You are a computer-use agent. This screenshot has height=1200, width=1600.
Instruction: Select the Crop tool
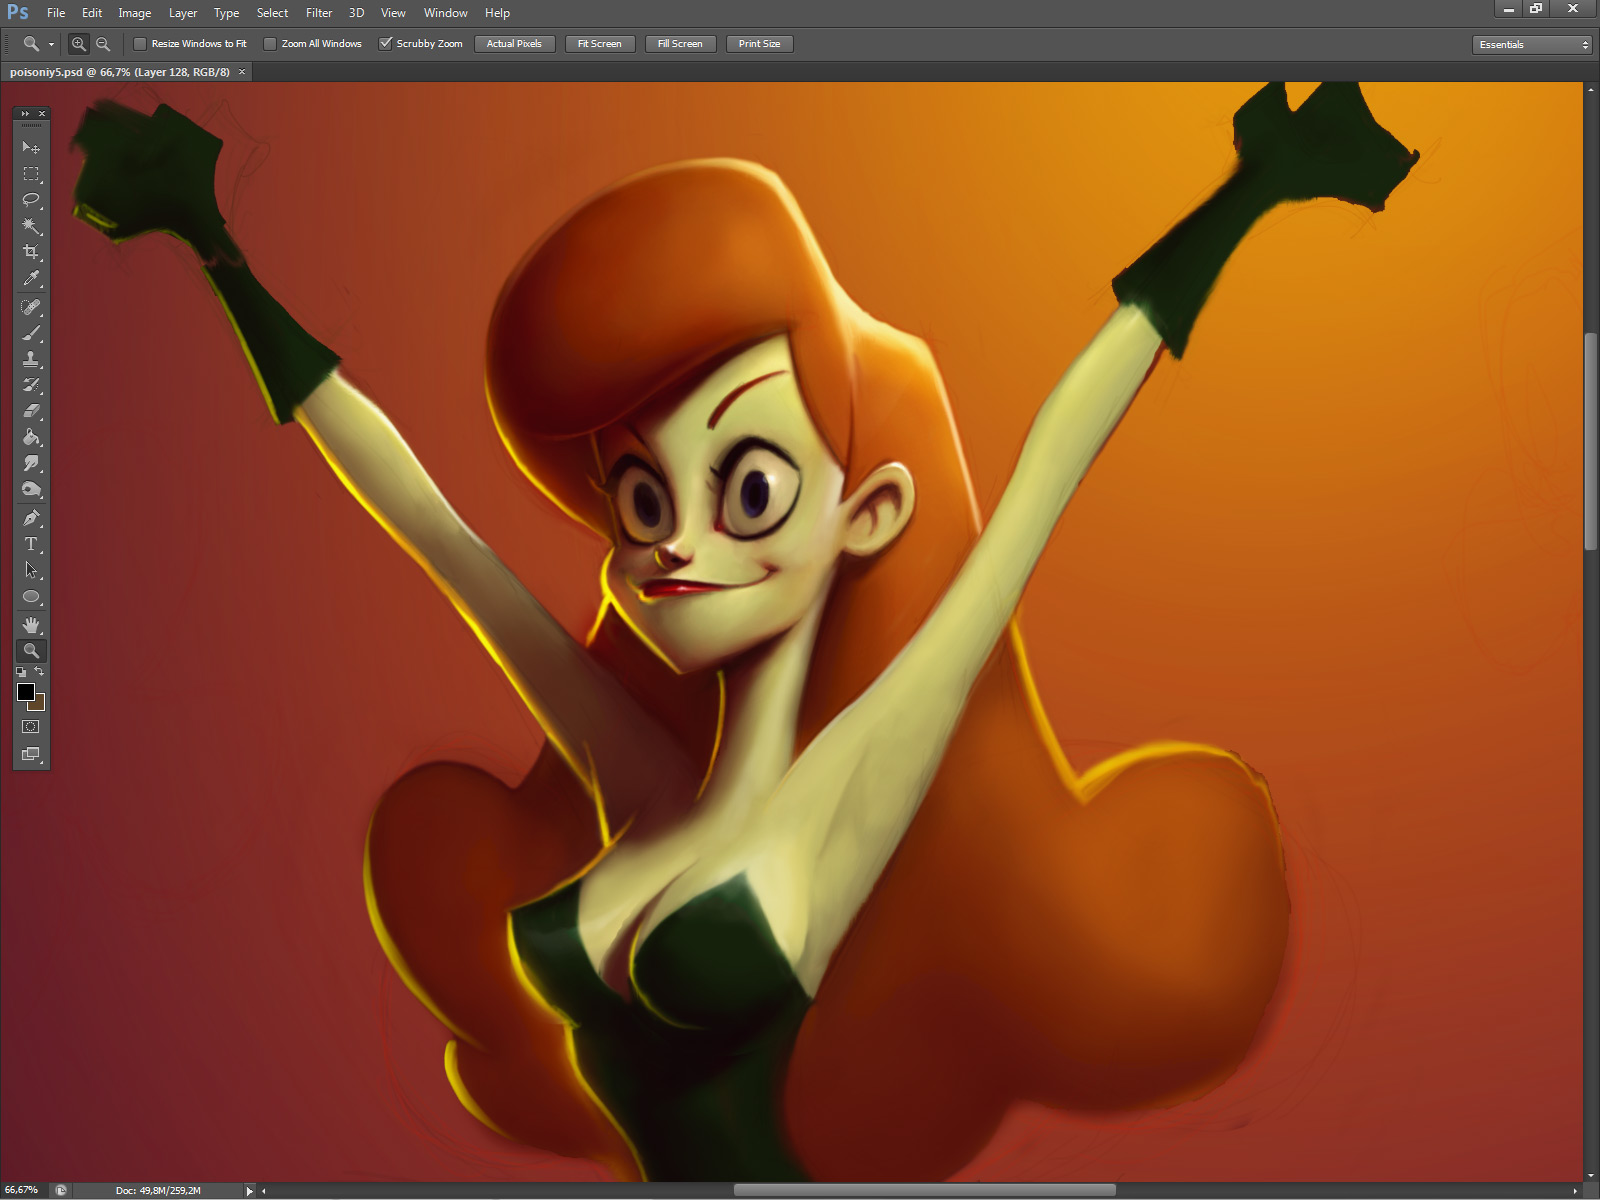pos(31,251)
